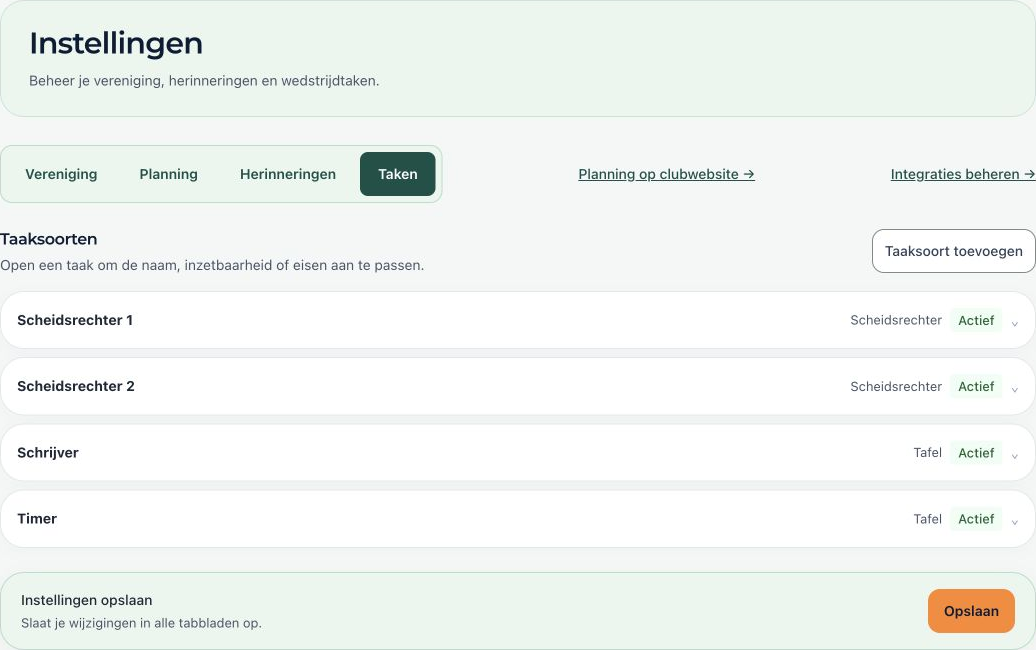Expand the Scheidsrechter 2 row chevron
Image resolution: width=1036 pixels, height=650 pixels.
1015,389
